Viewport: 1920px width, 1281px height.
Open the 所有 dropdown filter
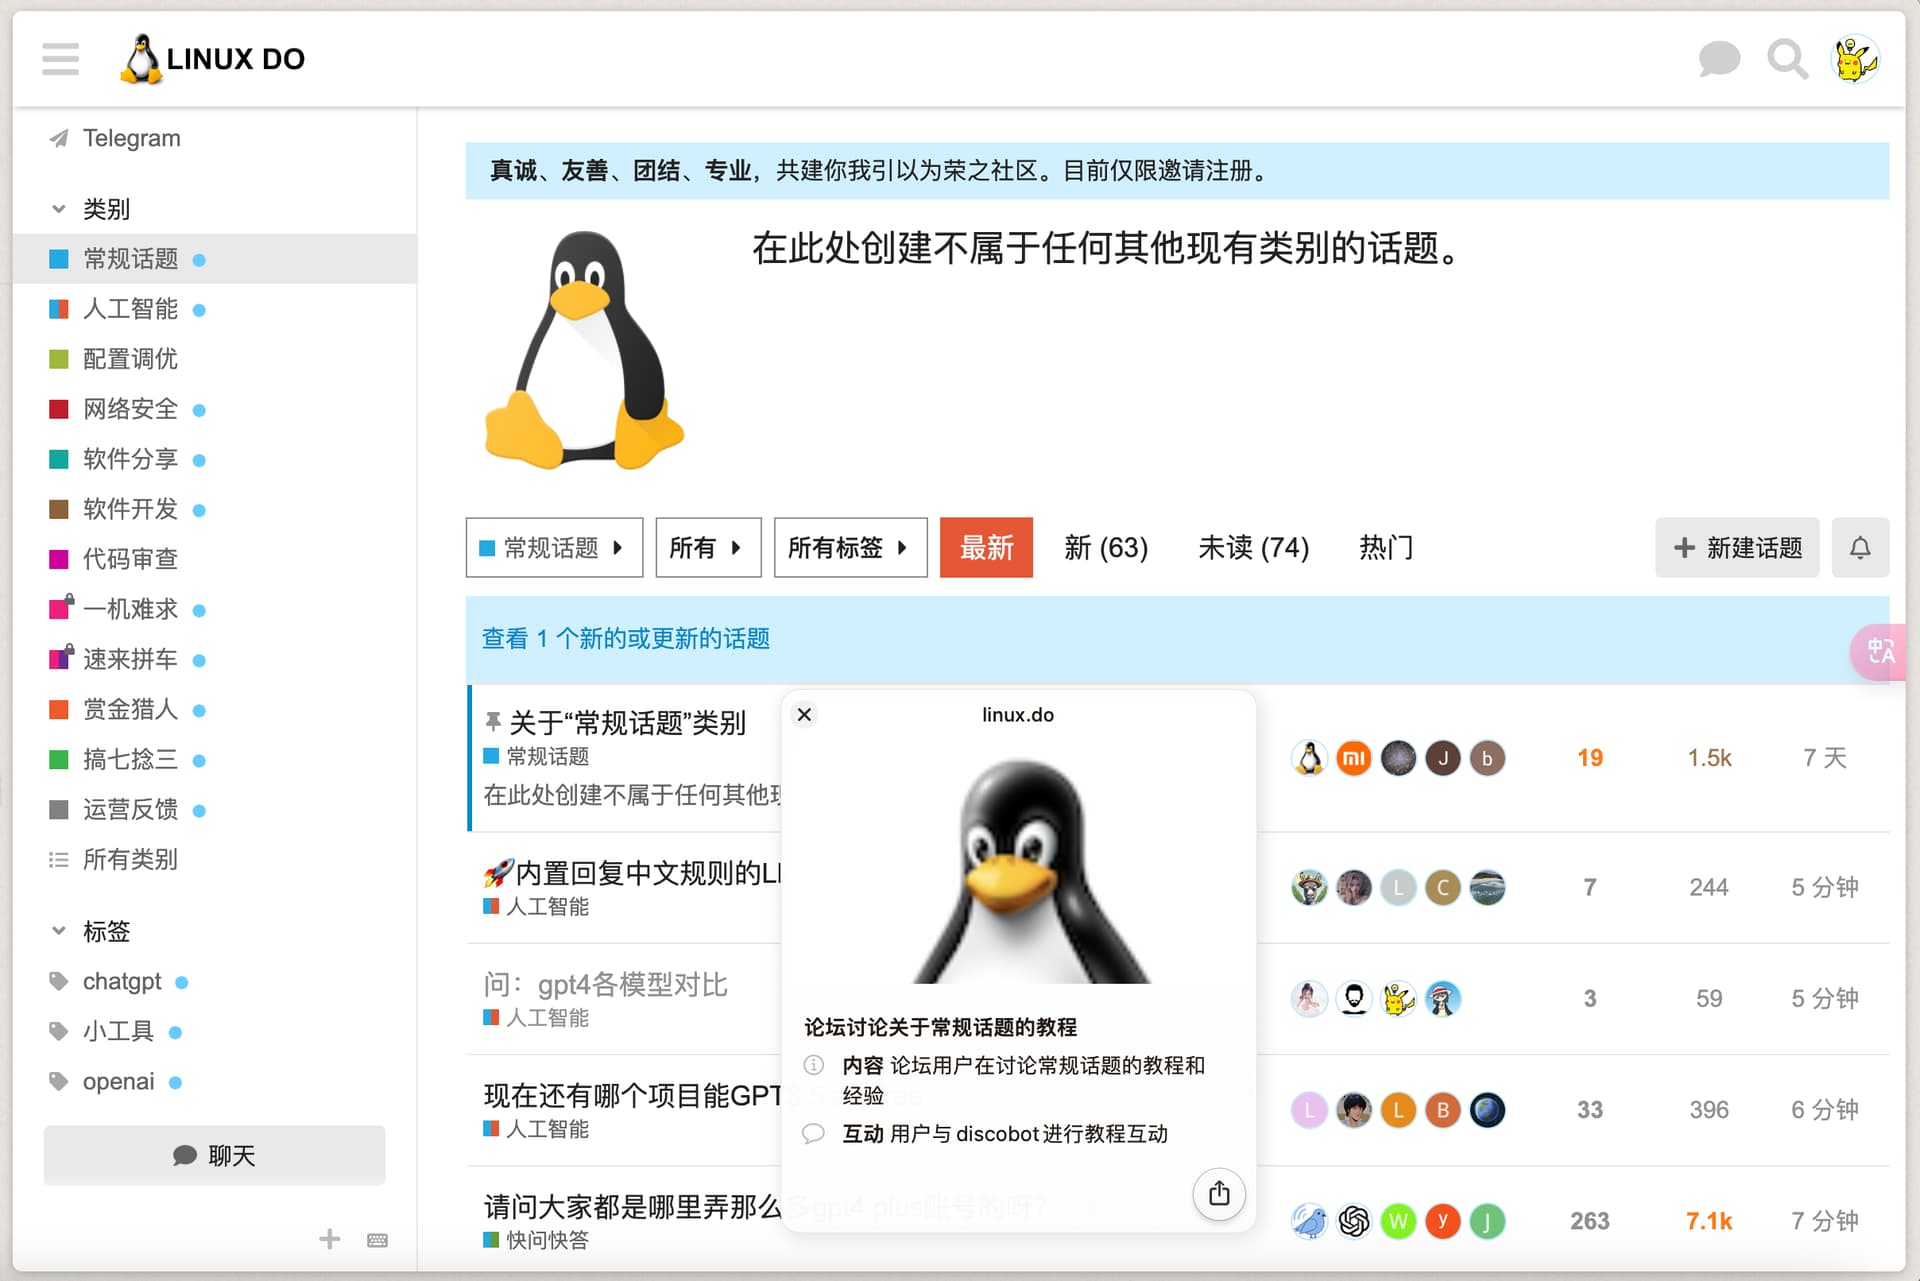(x=708, y=547)
